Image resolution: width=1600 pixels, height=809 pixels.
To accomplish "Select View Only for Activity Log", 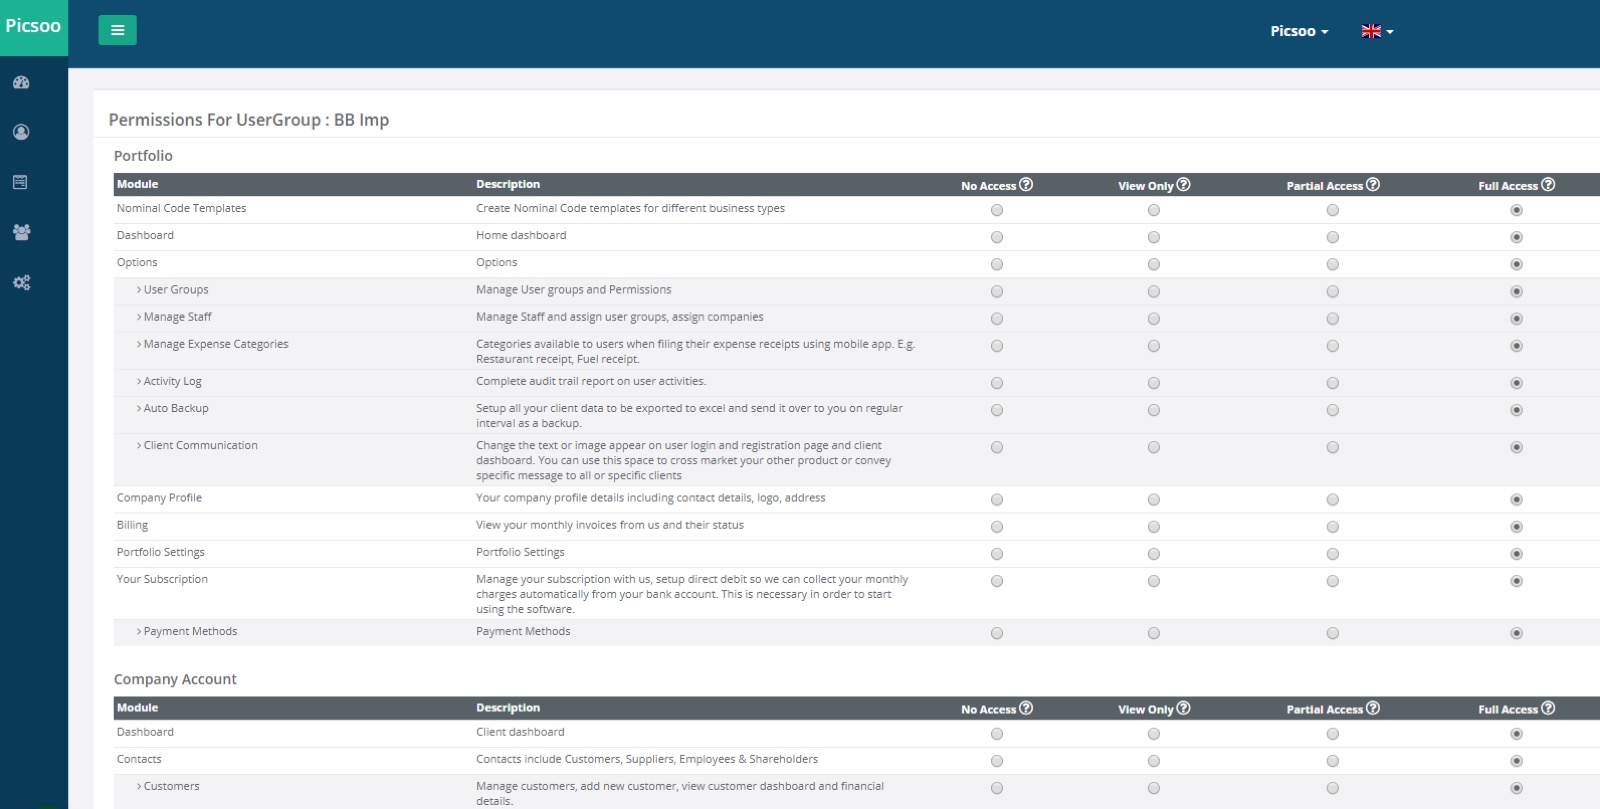I will click(1154, 383).
